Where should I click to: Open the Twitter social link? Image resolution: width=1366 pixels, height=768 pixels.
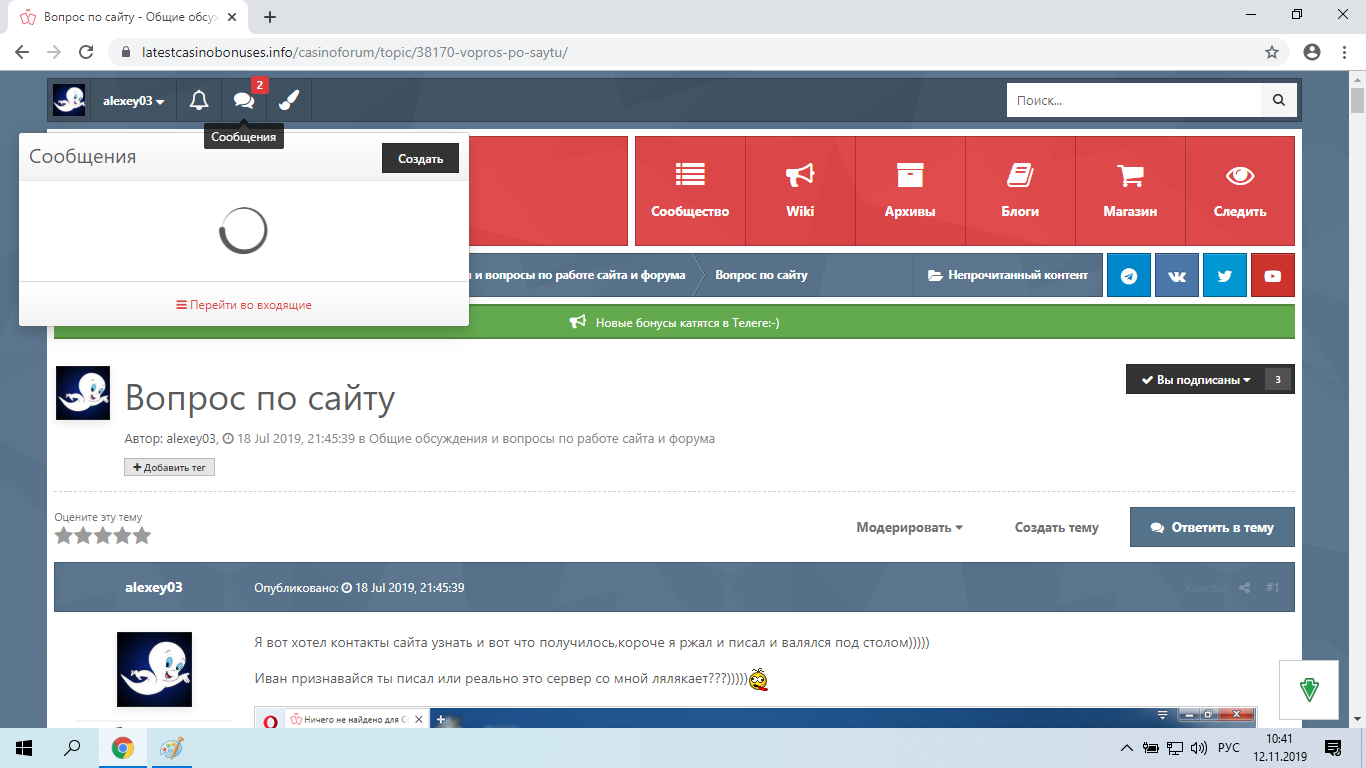click(1224, 276)
